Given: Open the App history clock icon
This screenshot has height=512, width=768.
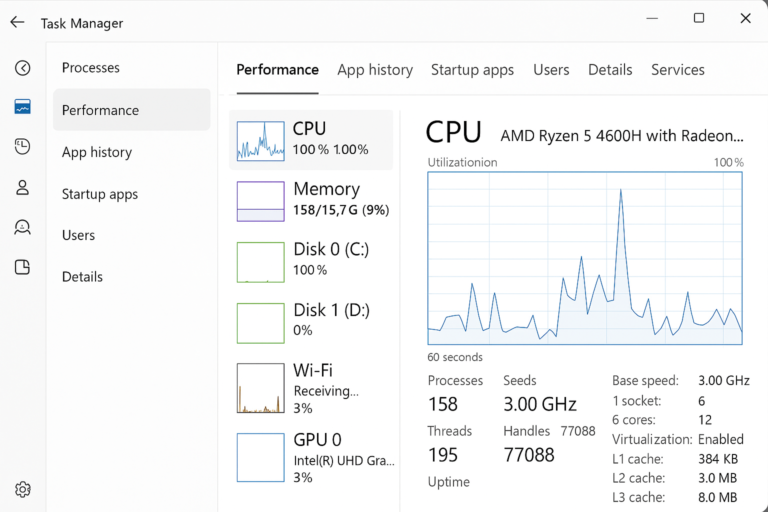Looking at the screenshot, I should (x=22, y=147).
